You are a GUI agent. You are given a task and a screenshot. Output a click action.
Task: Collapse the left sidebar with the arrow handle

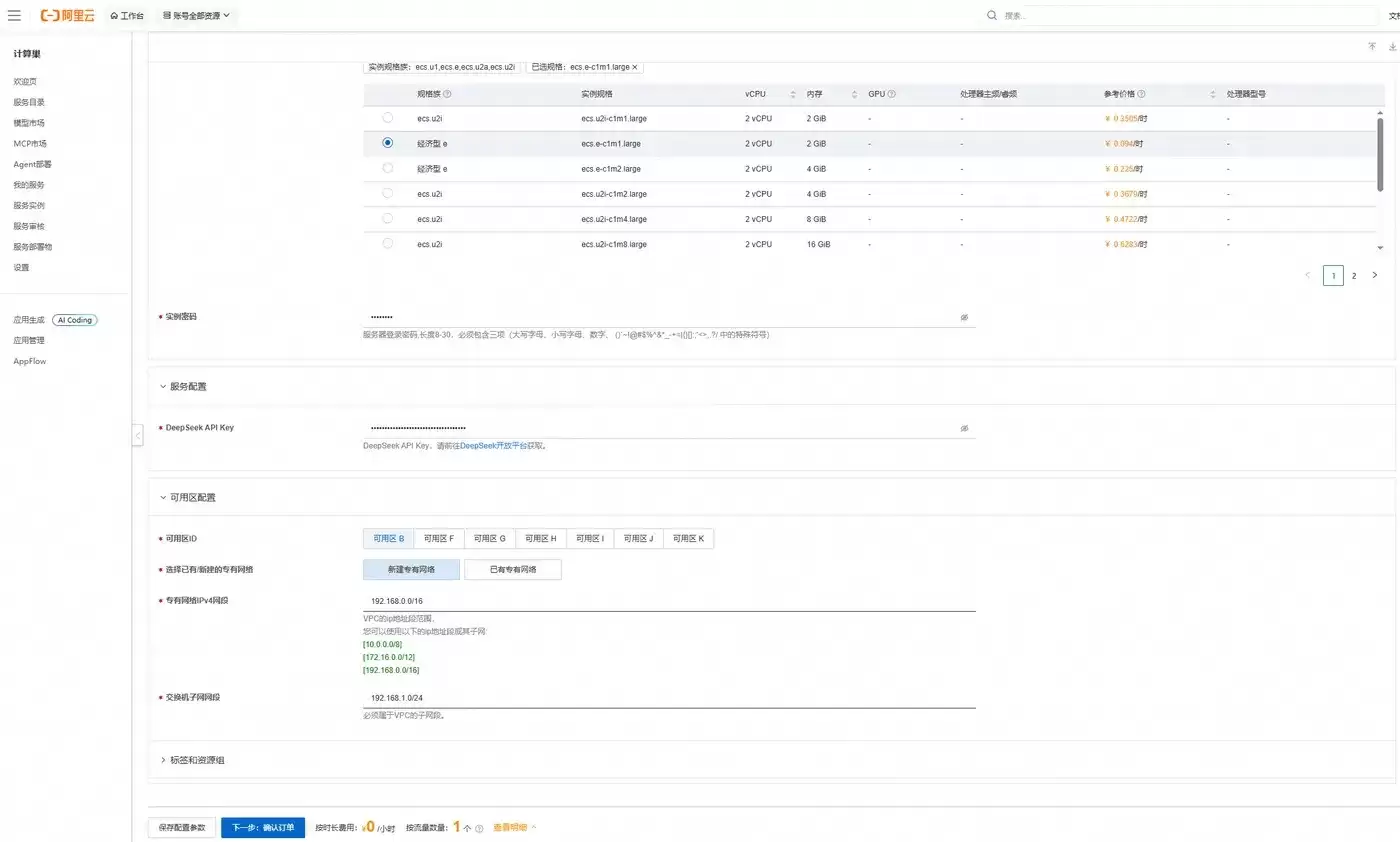pyautogui.click(x=137, y=435)
